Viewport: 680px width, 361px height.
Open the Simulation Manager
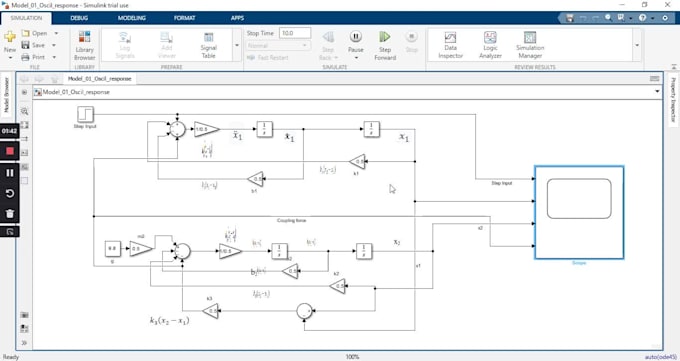tap(530, 45)
